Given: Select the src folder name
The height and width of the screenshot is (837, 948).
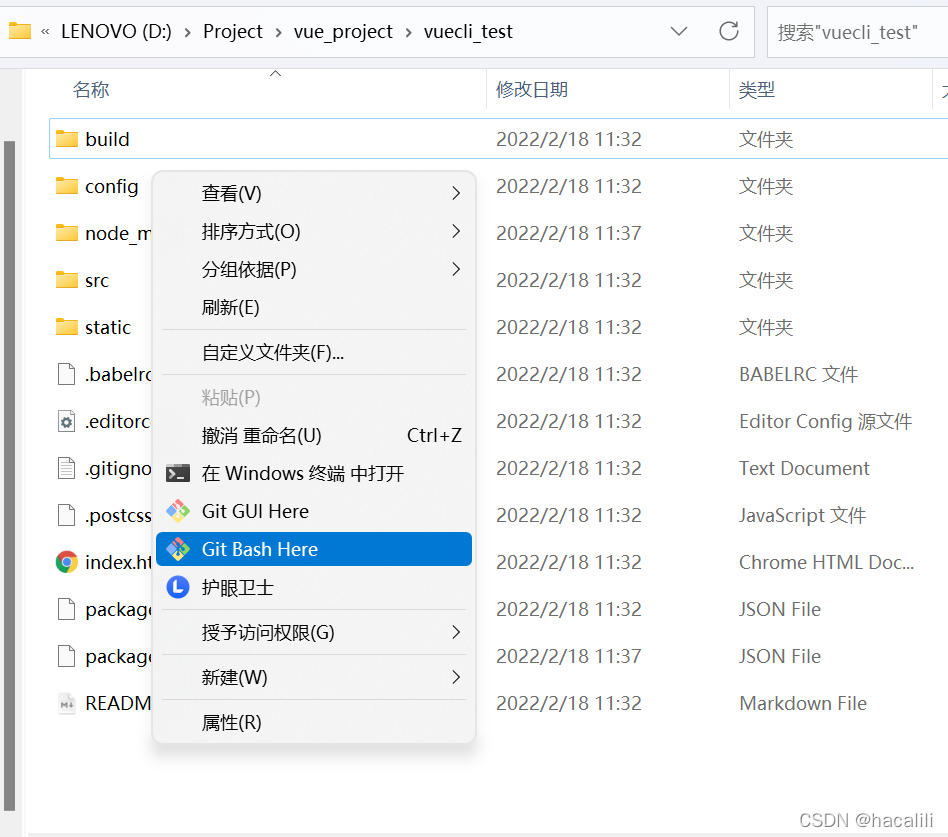Looking at the screenshot, I should (97, 281).
